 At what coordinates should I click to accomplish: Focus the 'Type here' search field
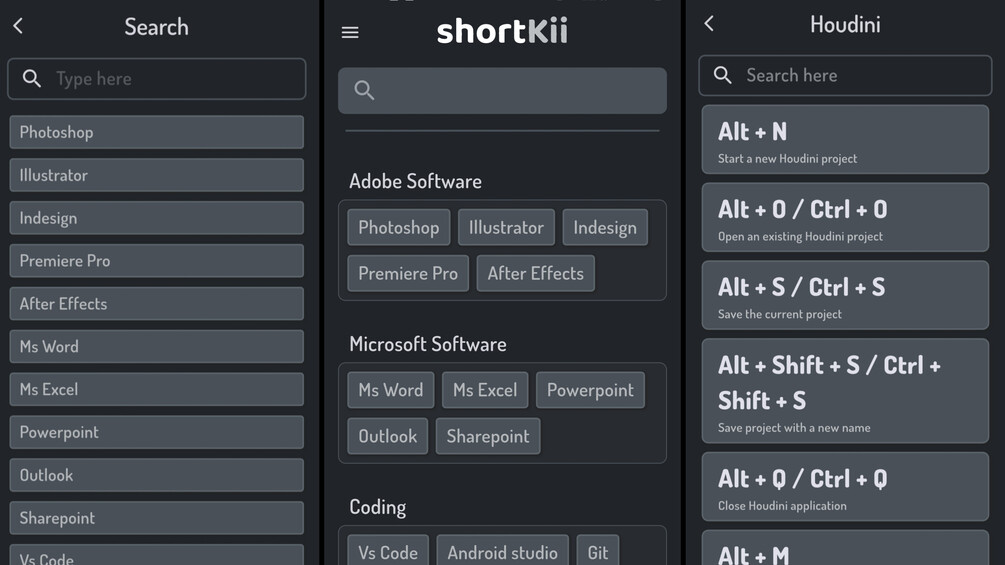170,79
